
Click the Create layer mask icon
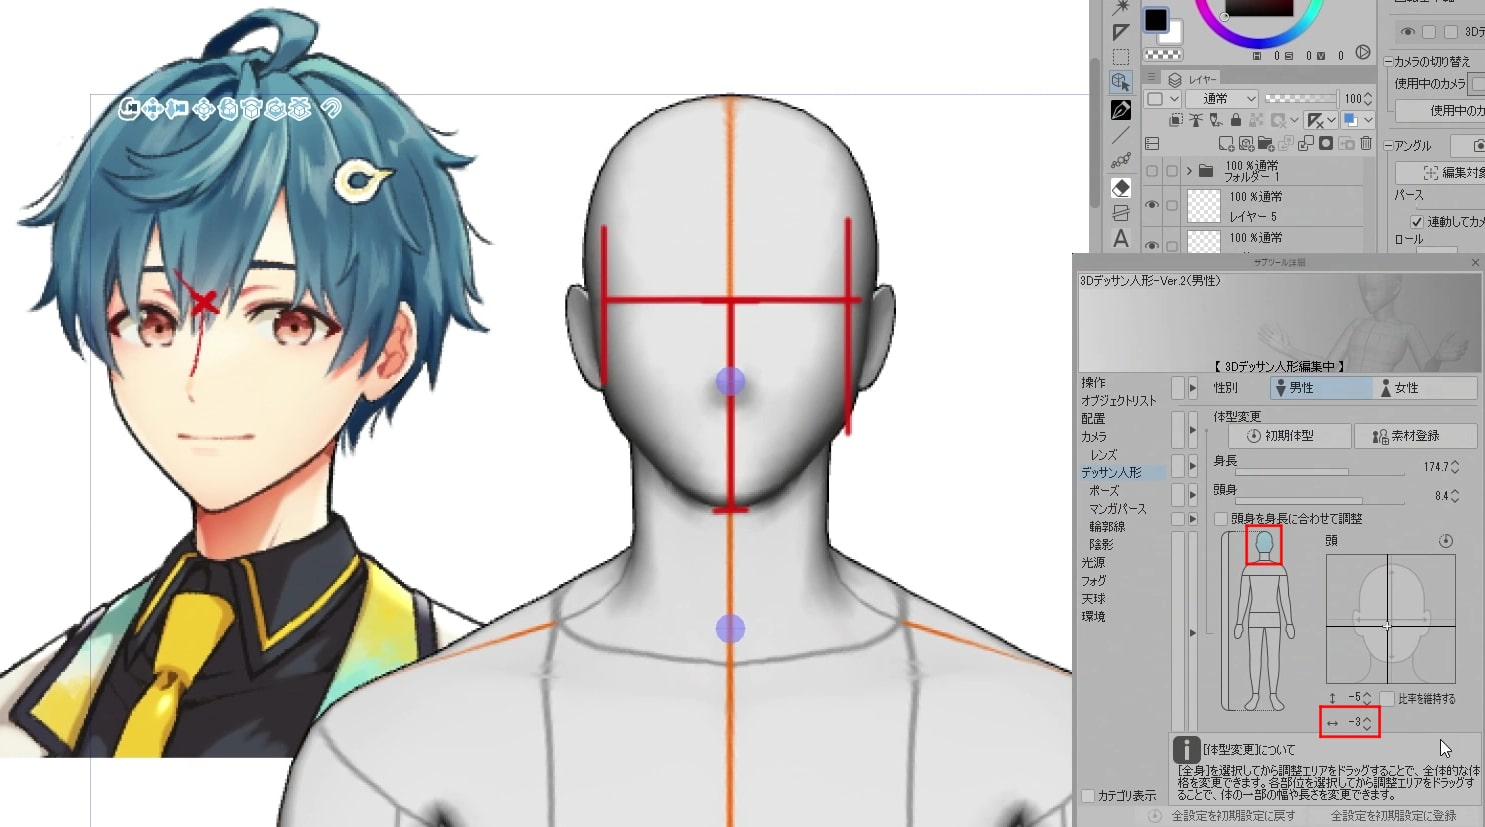tap(1326, 144)
